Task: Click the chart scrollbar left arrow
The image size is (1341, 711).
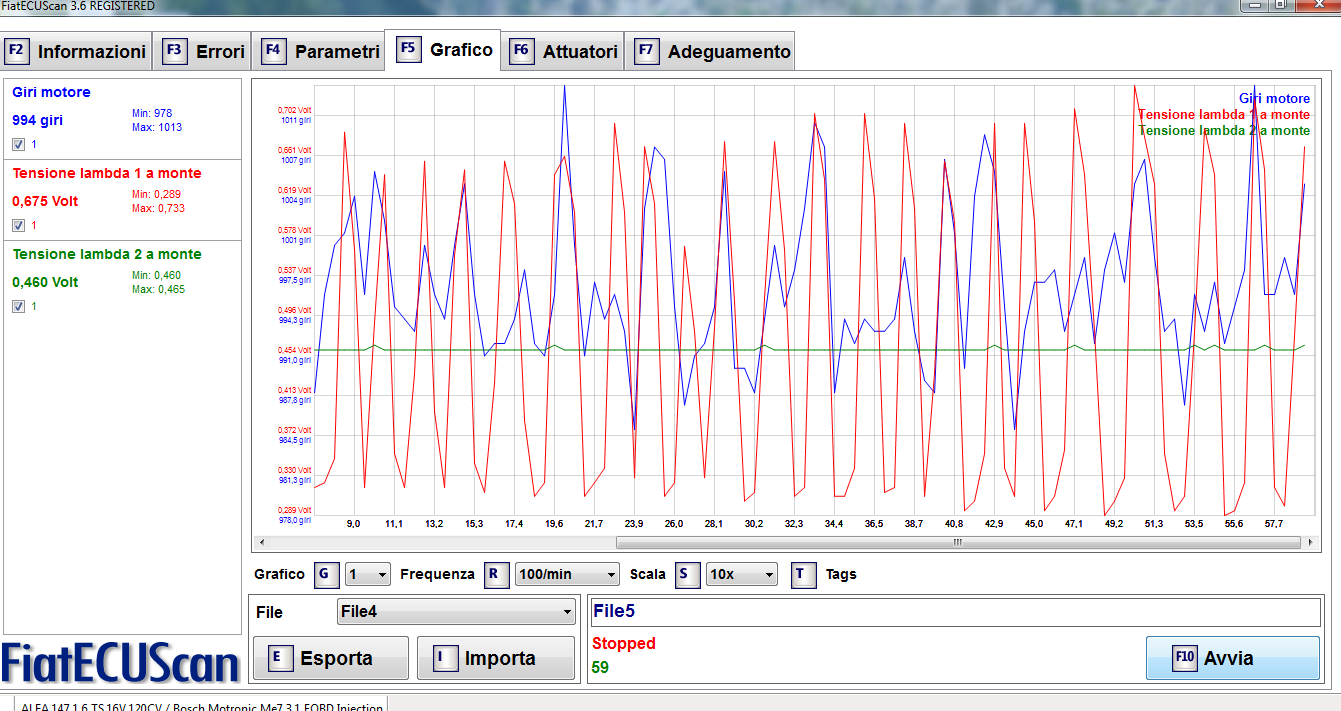Action: tap(262, 542)
